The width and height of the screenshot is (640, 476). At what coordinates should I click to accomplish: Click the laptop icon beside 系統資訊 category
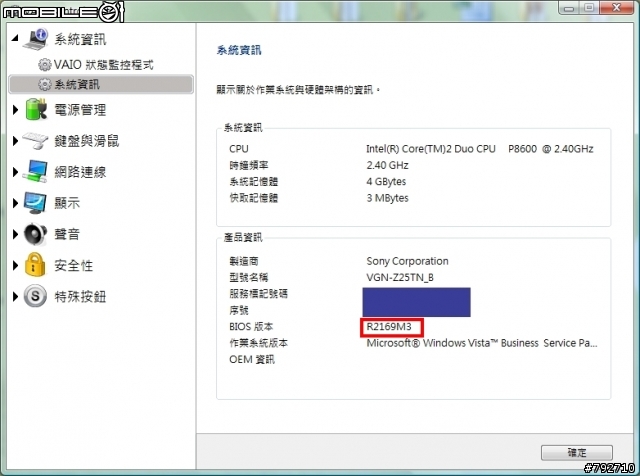[x=36, y=39]
